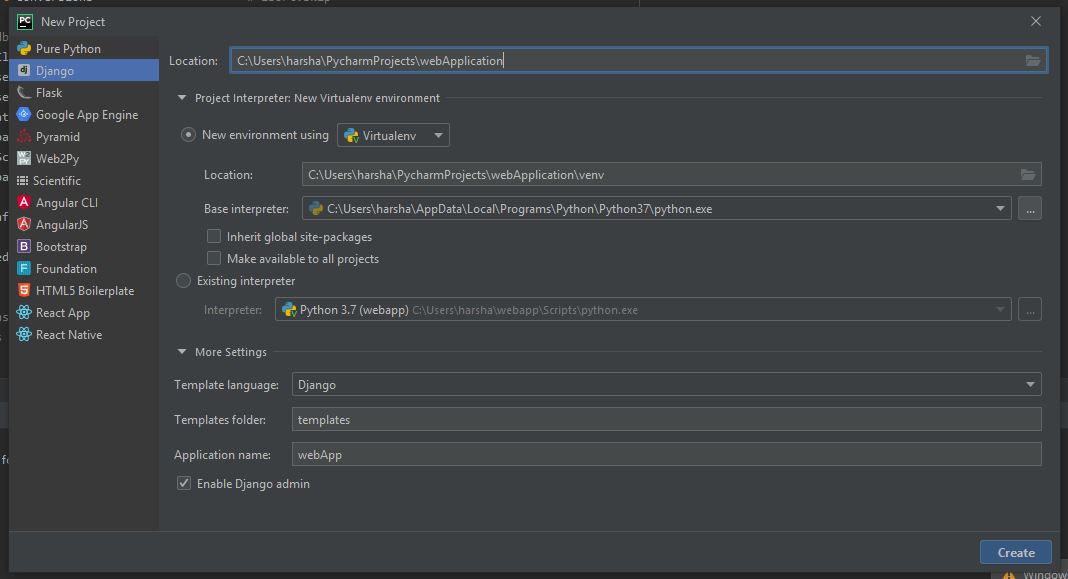Select the React Native project icon
This screenshot has width=1068, height=579.
(x=22, y=334)
